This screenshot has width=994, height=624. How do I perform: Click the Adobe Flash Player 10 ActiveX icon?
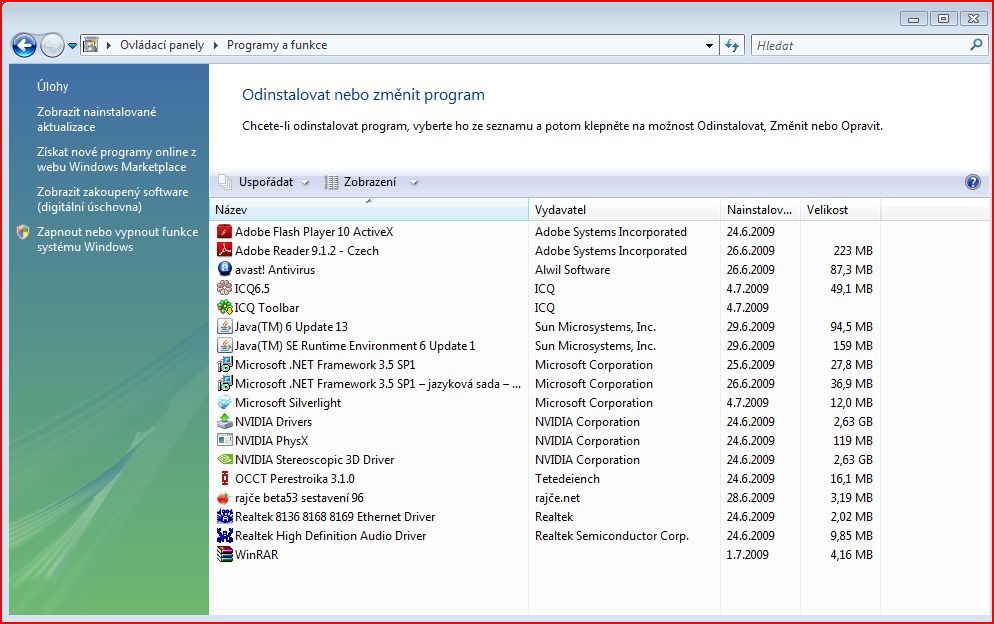(x=225, y=232)
